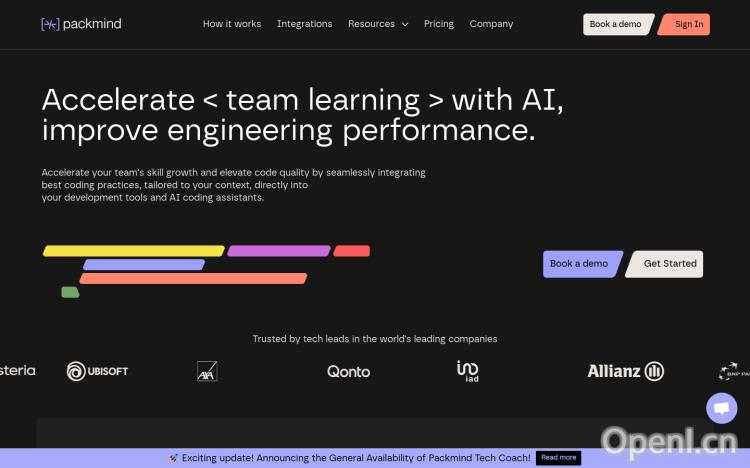Click Read more in announcement banner
The image size is (750, 468).
tap(559, 458)
